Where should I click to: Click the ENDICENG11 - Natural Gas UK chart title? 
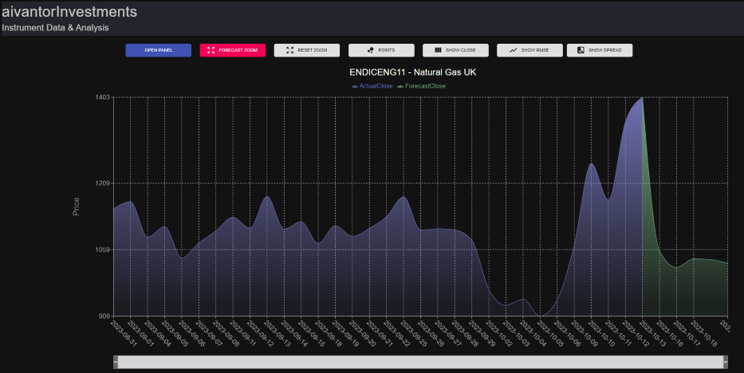(x=413, y=72)
